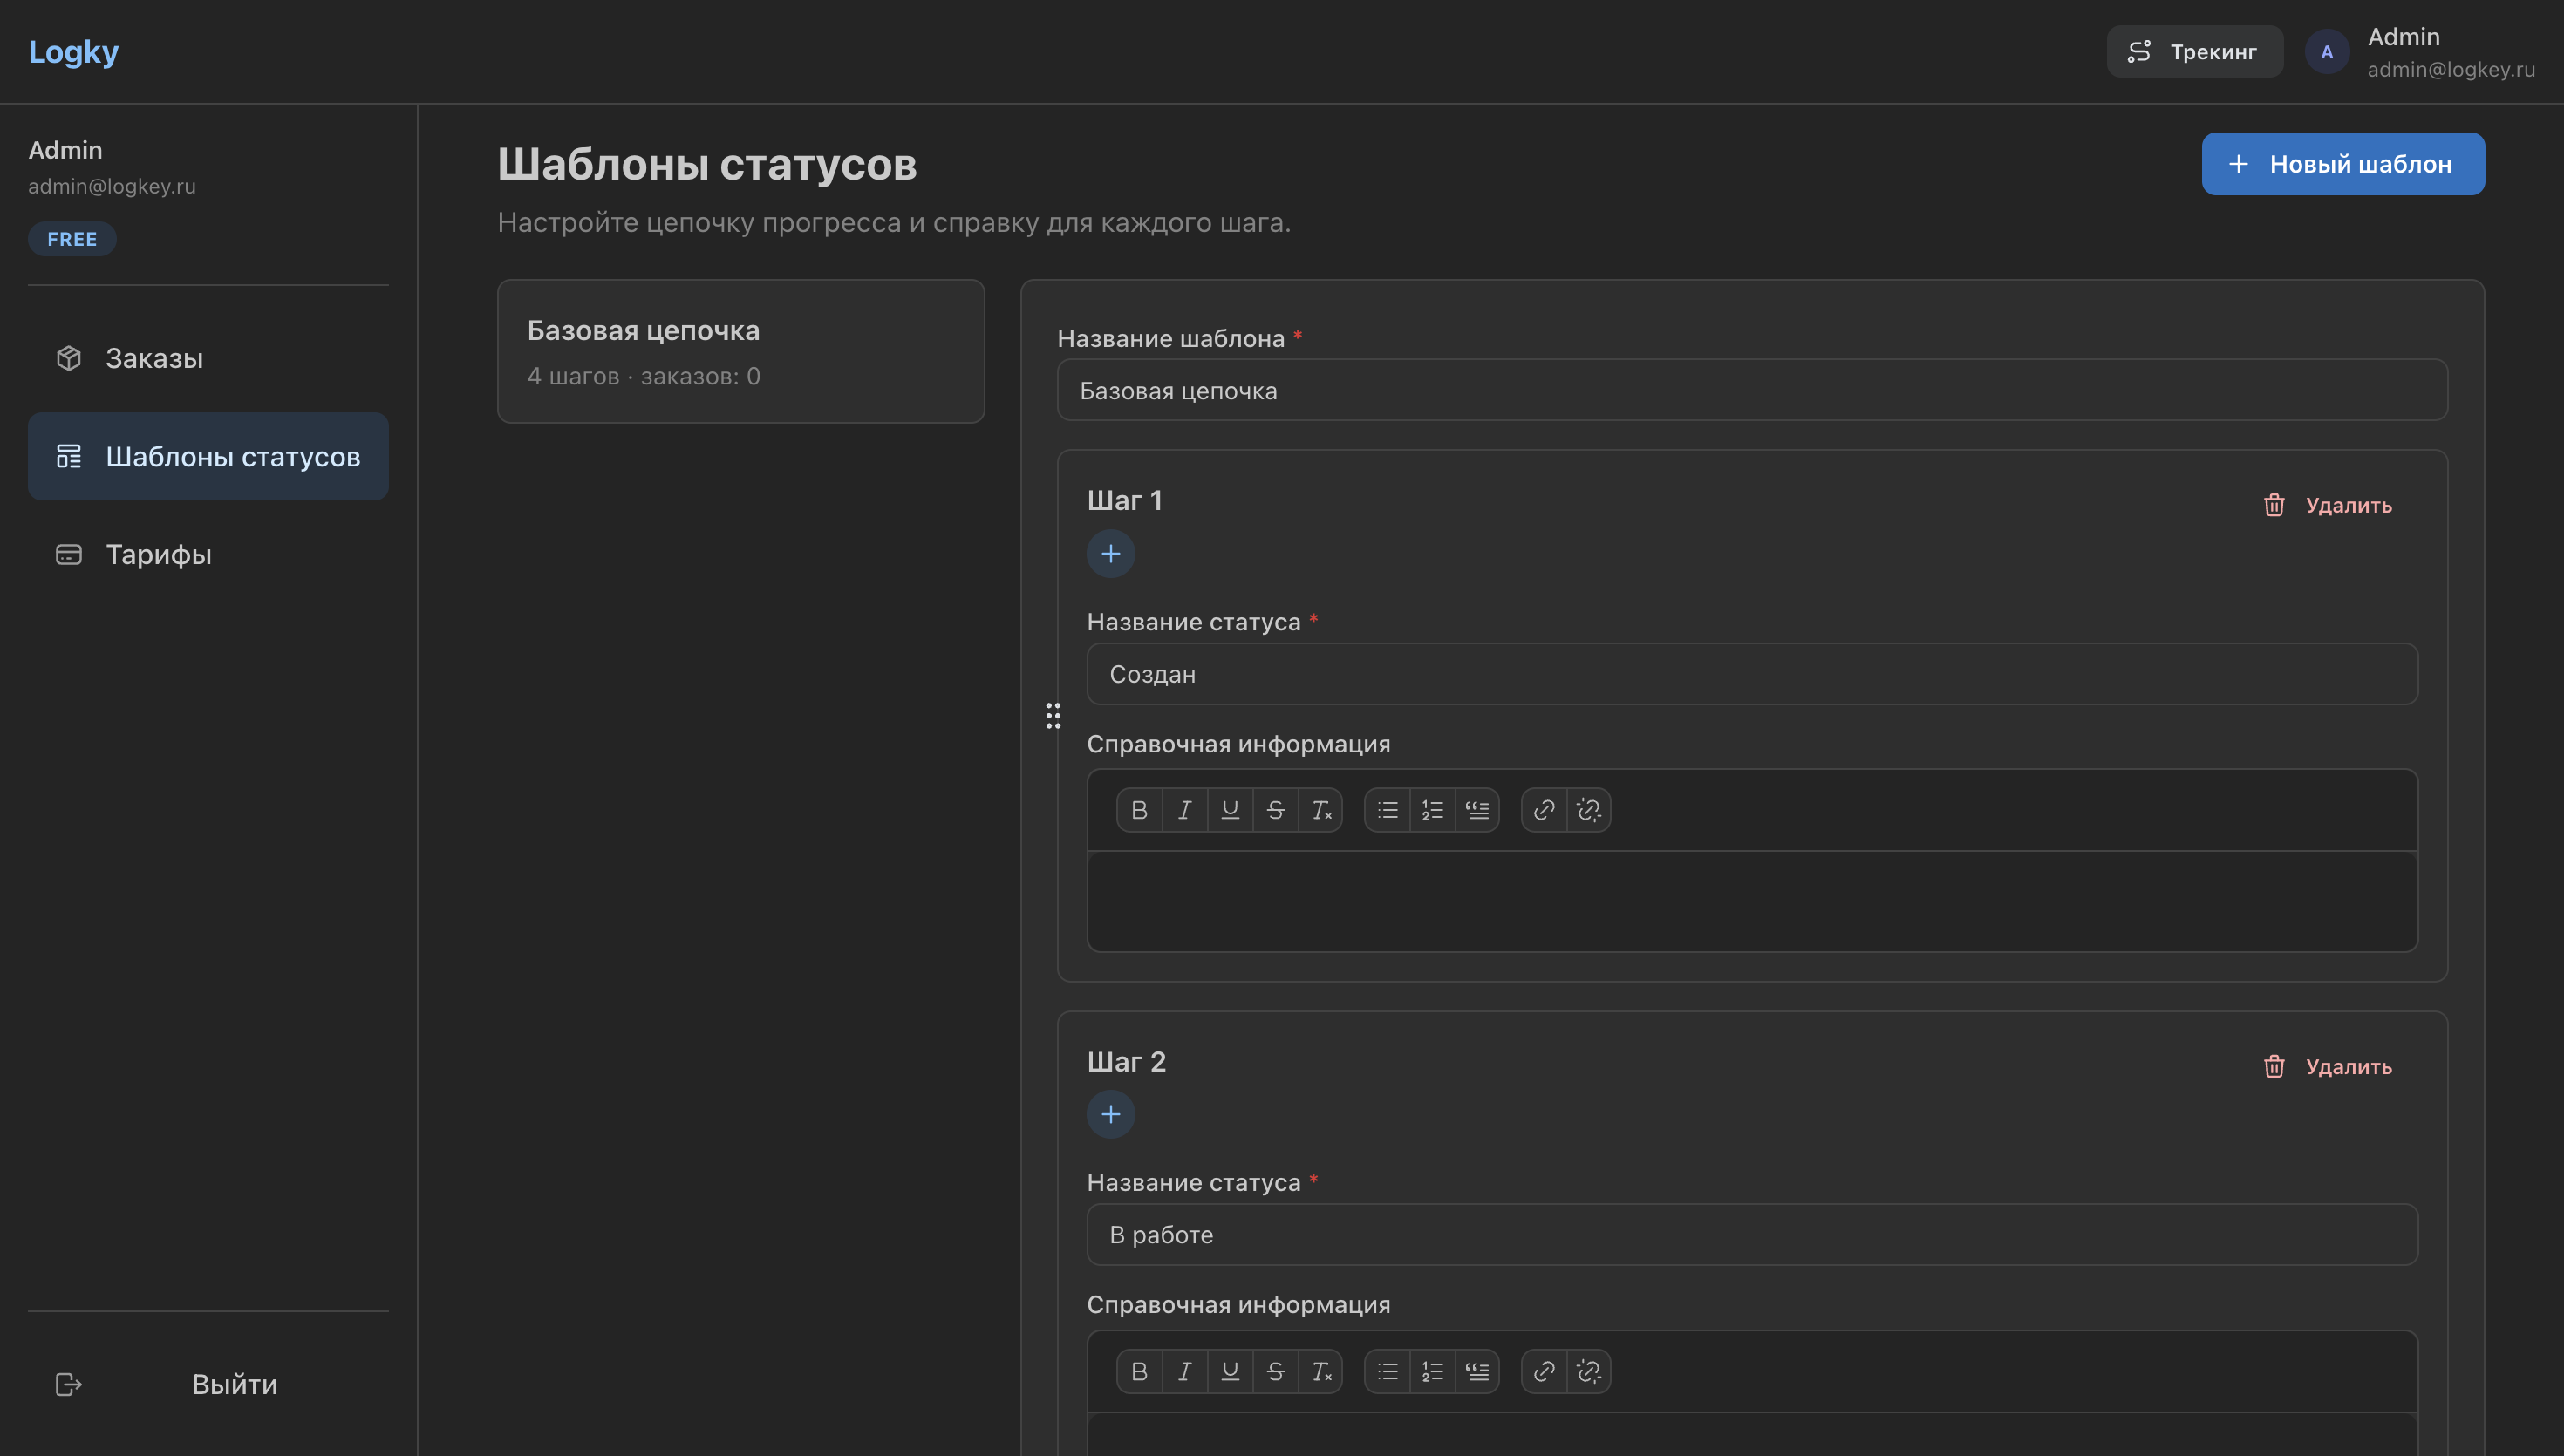Click the Logky logo
The image size is (2564, 1456).
[73, 51]
